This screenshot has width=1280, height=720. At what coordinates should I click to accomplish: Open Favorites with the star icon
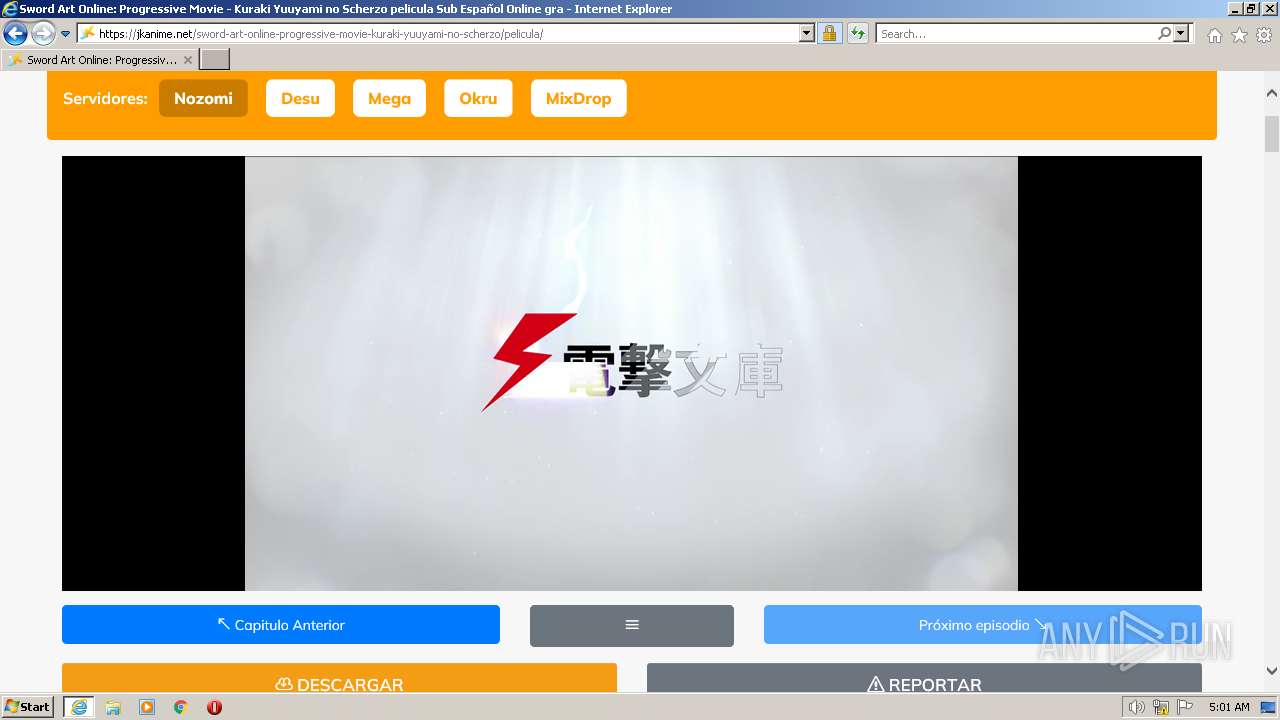click(x=1239, y=35)
